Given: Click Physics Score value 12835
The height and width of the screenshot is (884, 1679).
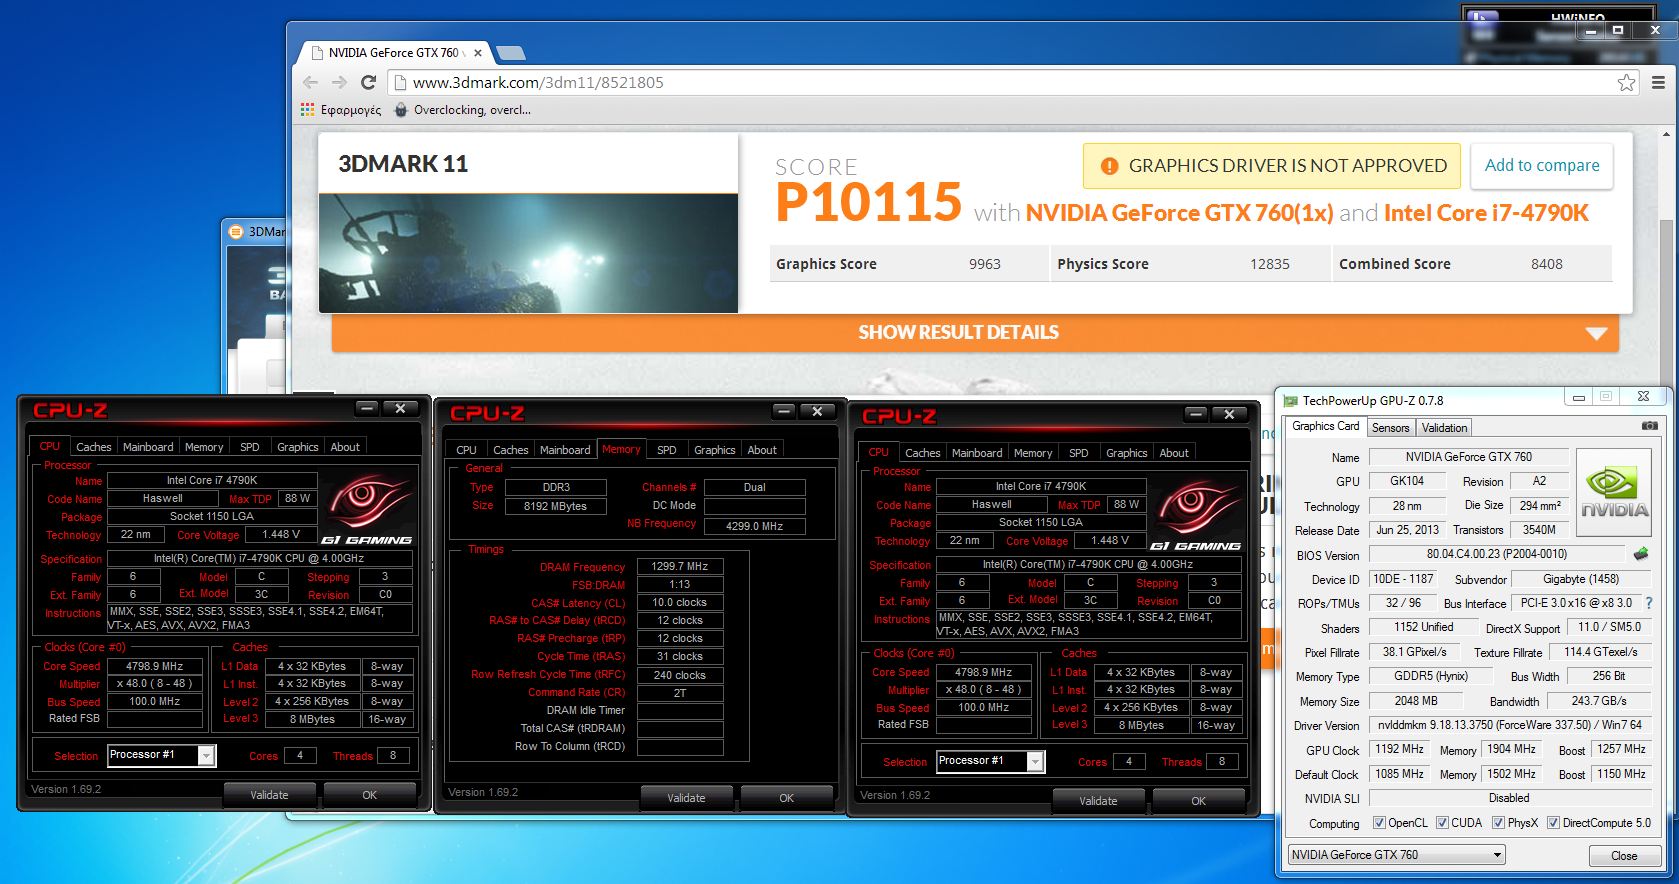Looking at the screenshot, I should (x=1269, y=264).
